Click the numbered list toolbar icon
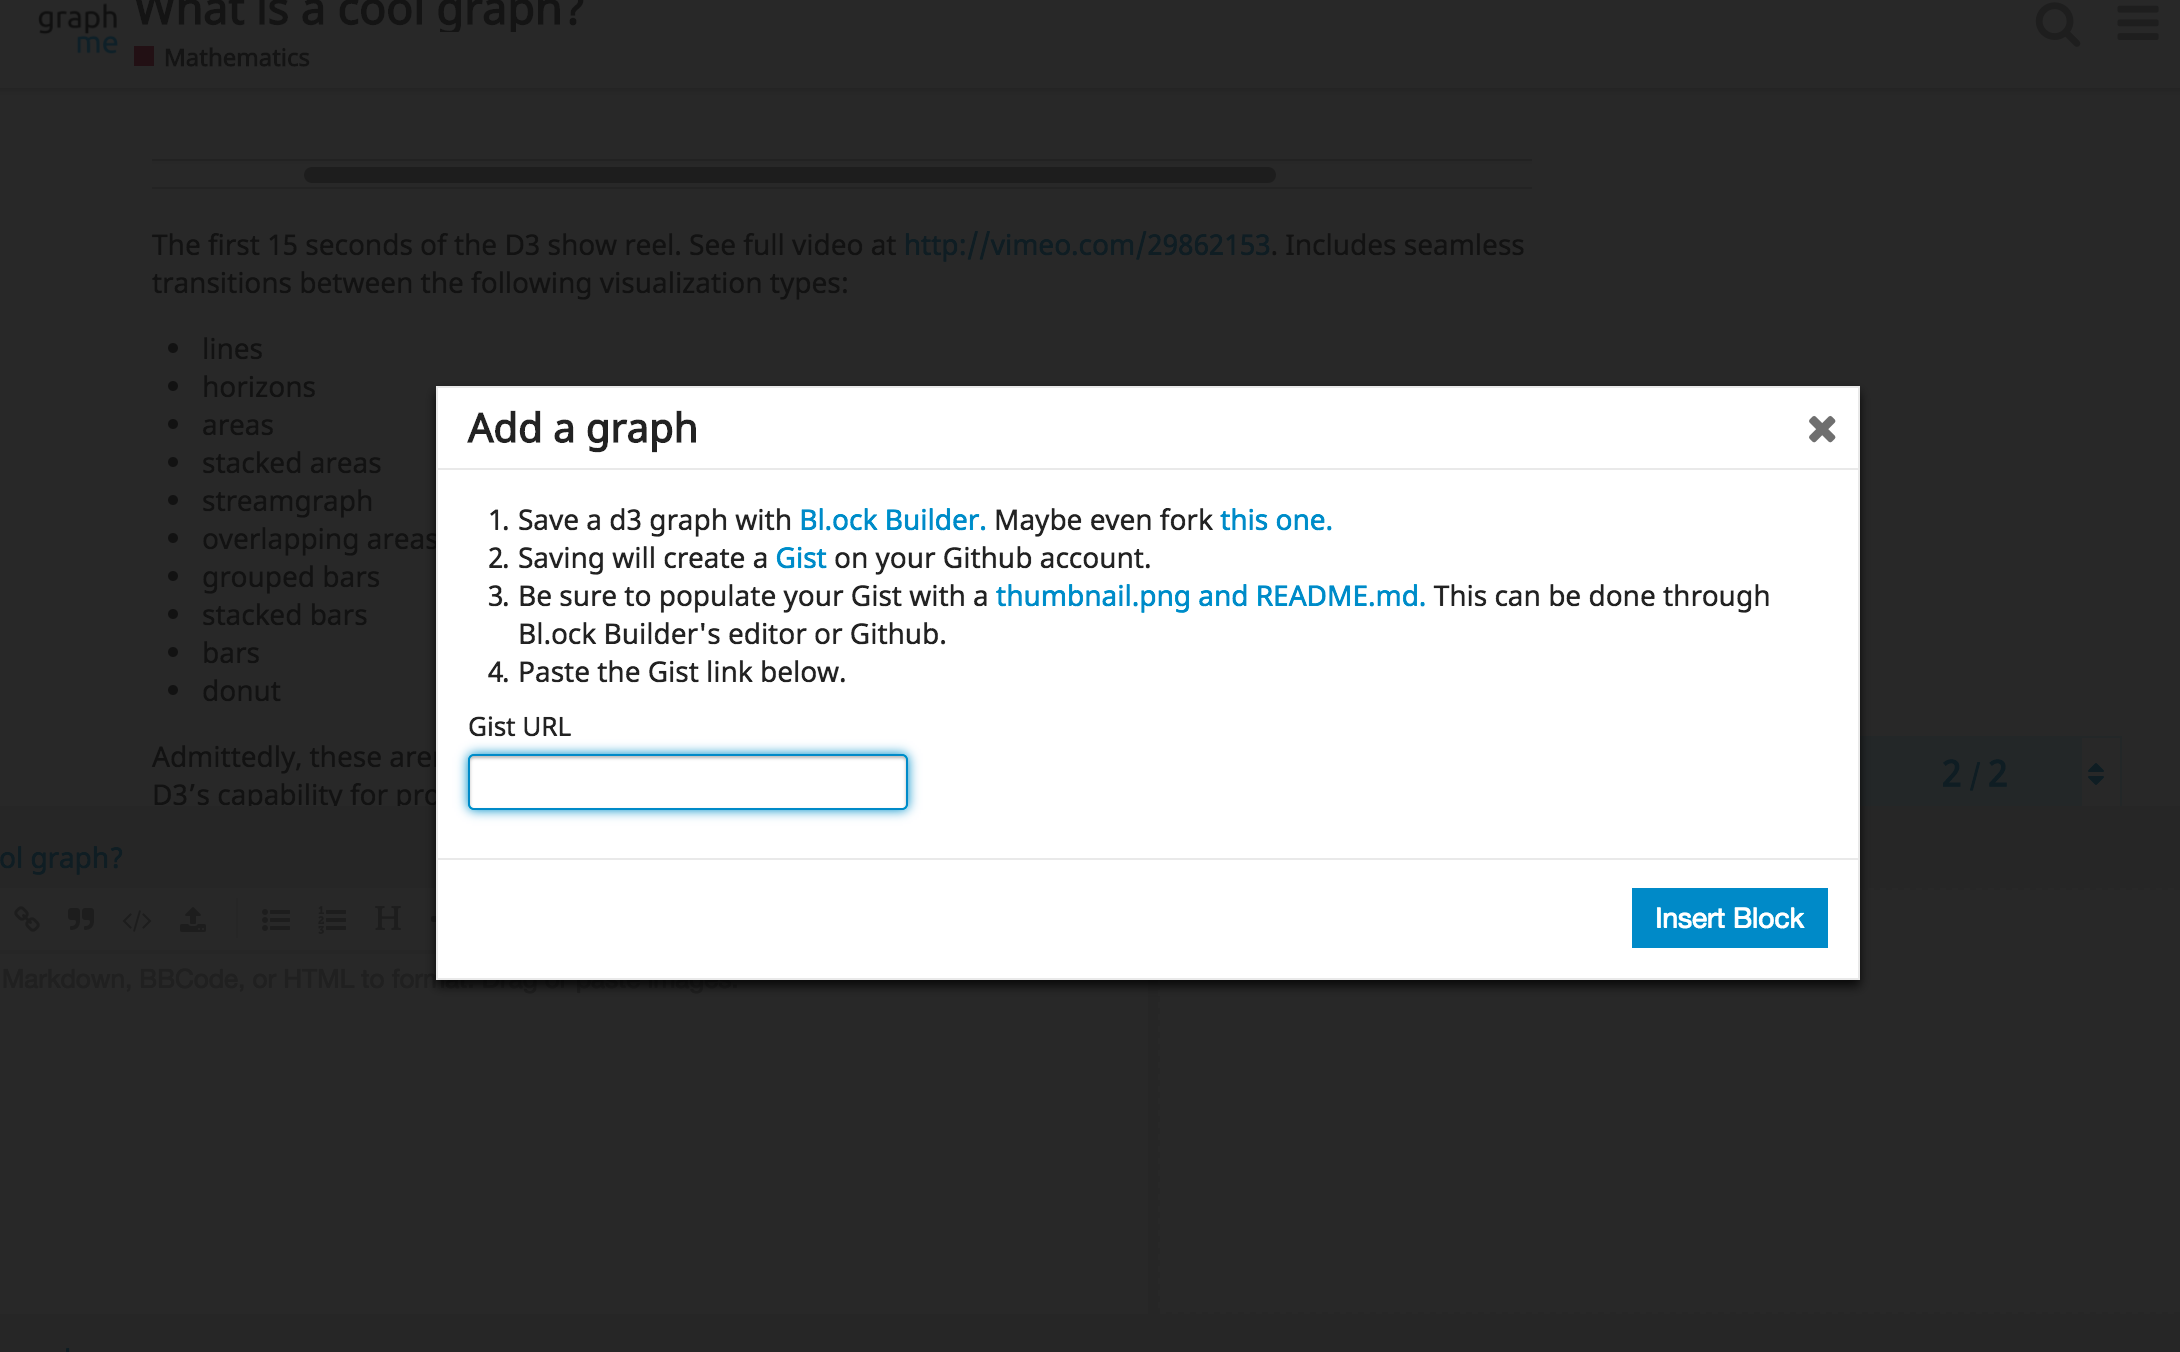 coord(332,919)
